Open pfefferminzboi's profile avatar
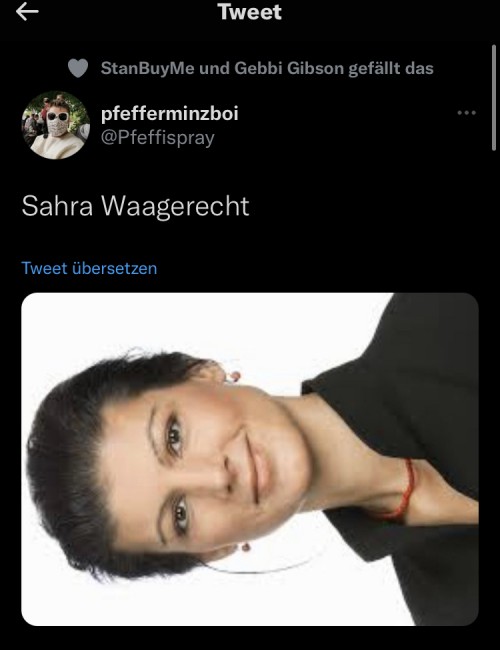The width and height of the screenshot is (500, 650). coord(56,125)
